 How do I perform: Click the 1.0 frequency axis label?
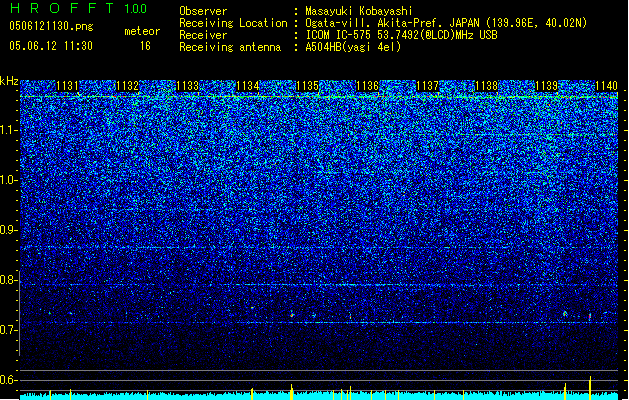(x=9, y=180)
